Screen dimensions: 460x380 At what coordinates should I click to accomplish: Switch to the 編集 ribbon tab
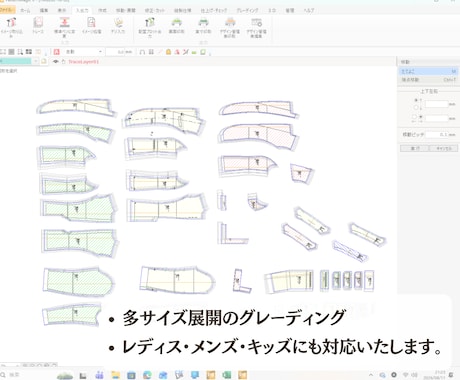(x=44, y=10)
